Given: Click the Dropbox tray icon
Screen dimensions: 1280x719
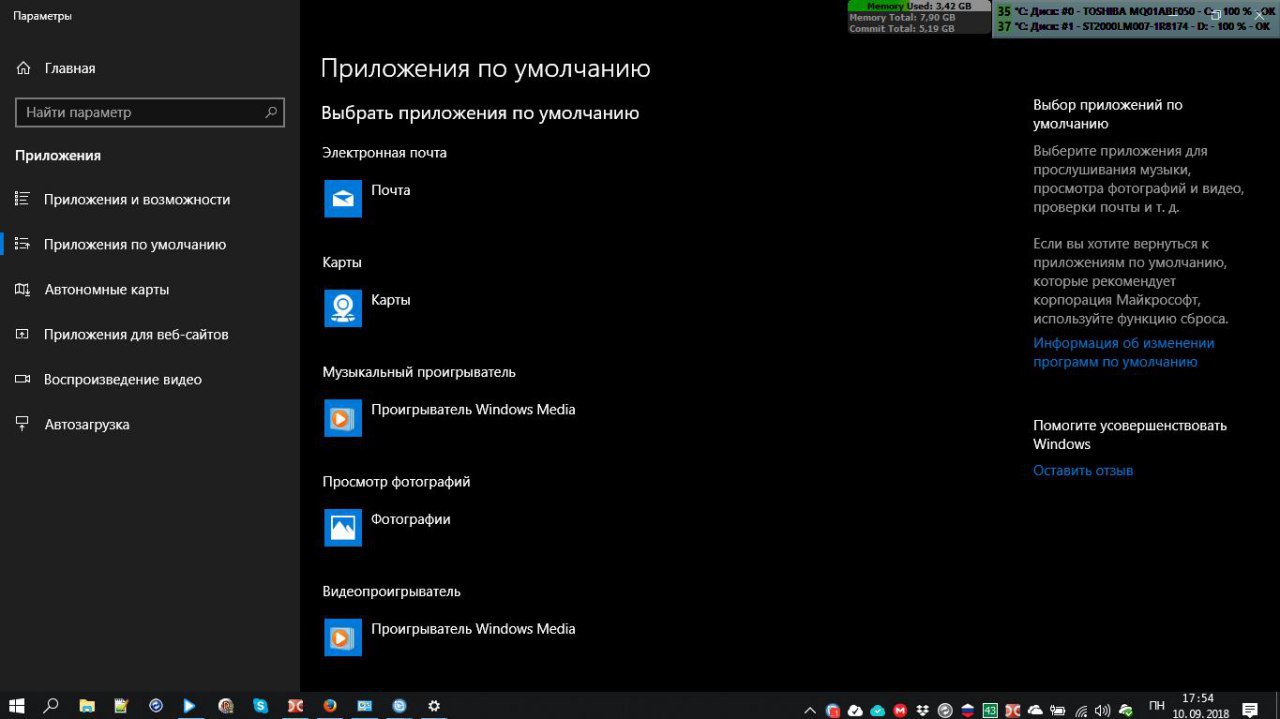Looking at the screenshot, I should (922, 710).
